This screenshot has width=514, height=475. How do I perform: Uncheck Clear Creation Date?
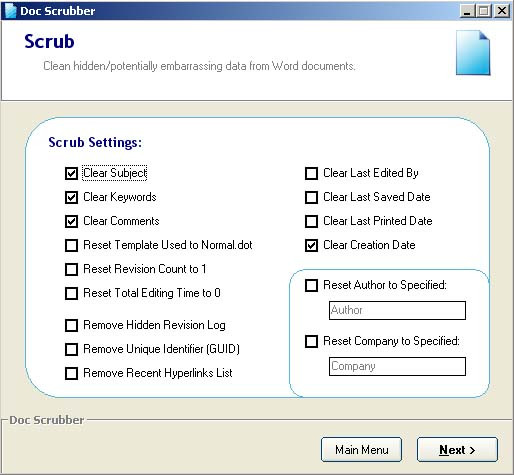point(311,245)
